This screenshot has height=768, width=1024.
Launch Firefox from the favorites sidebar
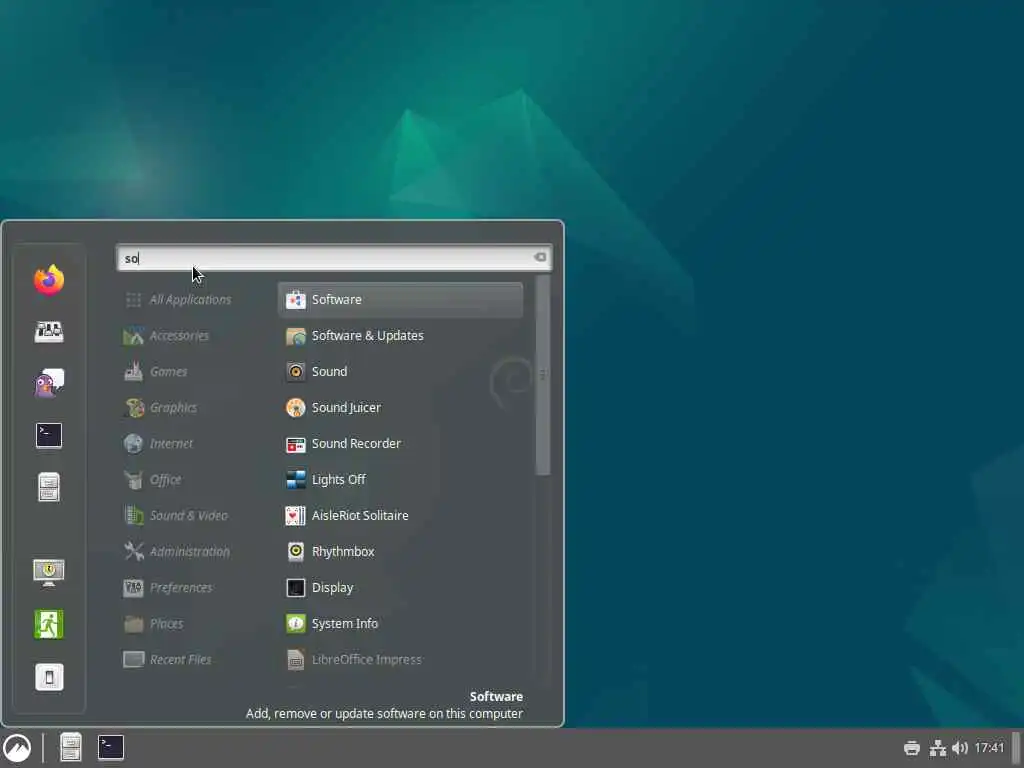(x=49, y=280)
